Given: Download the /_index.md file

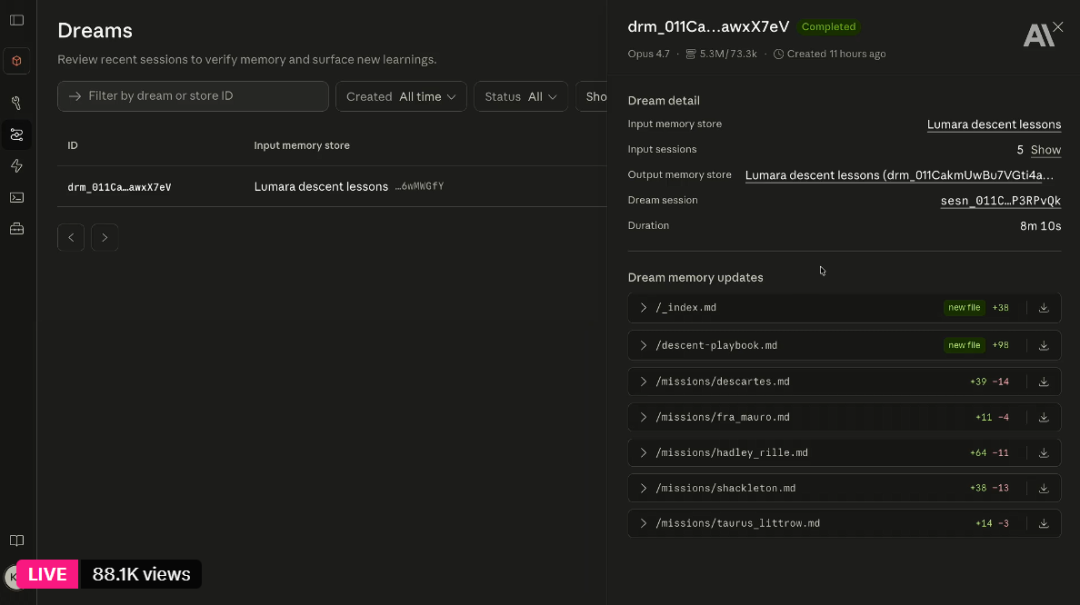Looking at the screenshot, I should [x=1043, y=308].
